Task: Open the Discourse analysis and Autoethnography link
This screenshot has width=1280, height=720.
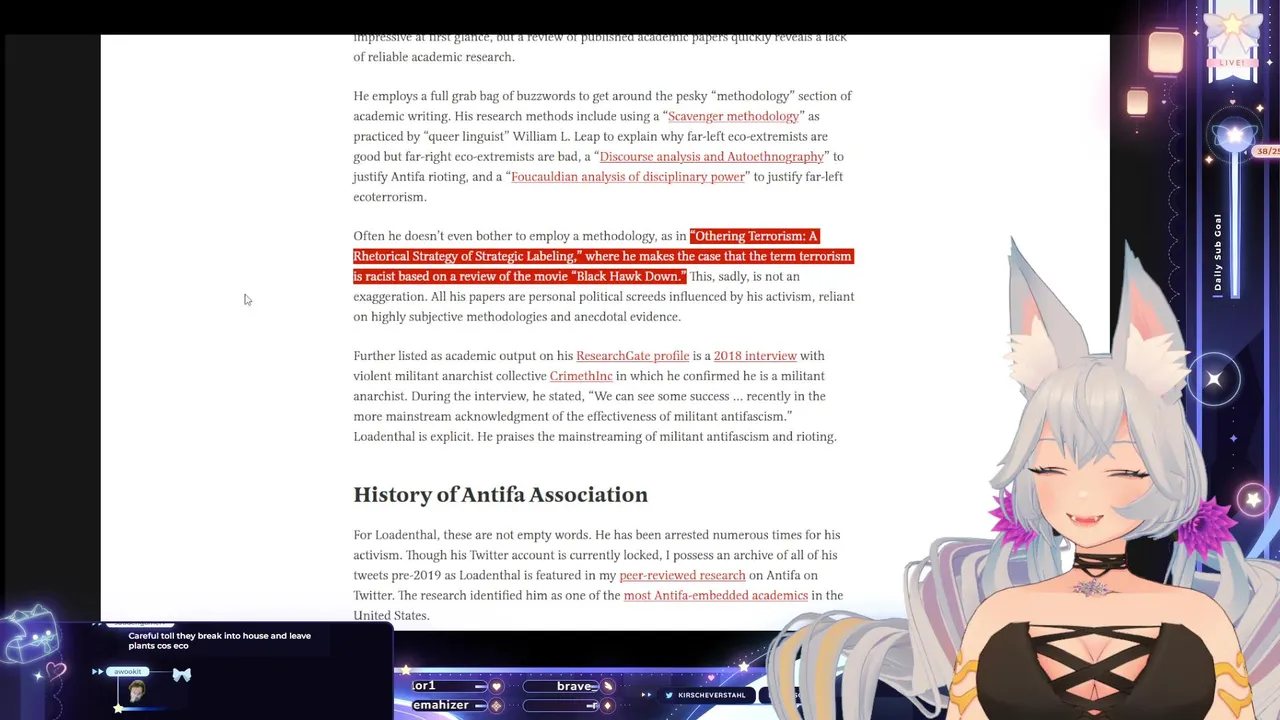Action: [711, 156]
